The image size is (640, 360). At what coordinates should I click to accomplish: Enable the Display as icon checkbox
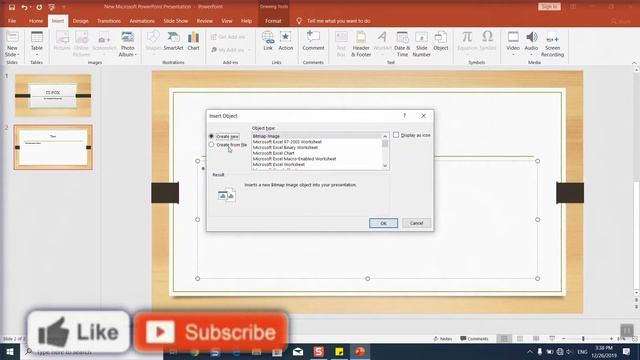click(x=396, y=135)
